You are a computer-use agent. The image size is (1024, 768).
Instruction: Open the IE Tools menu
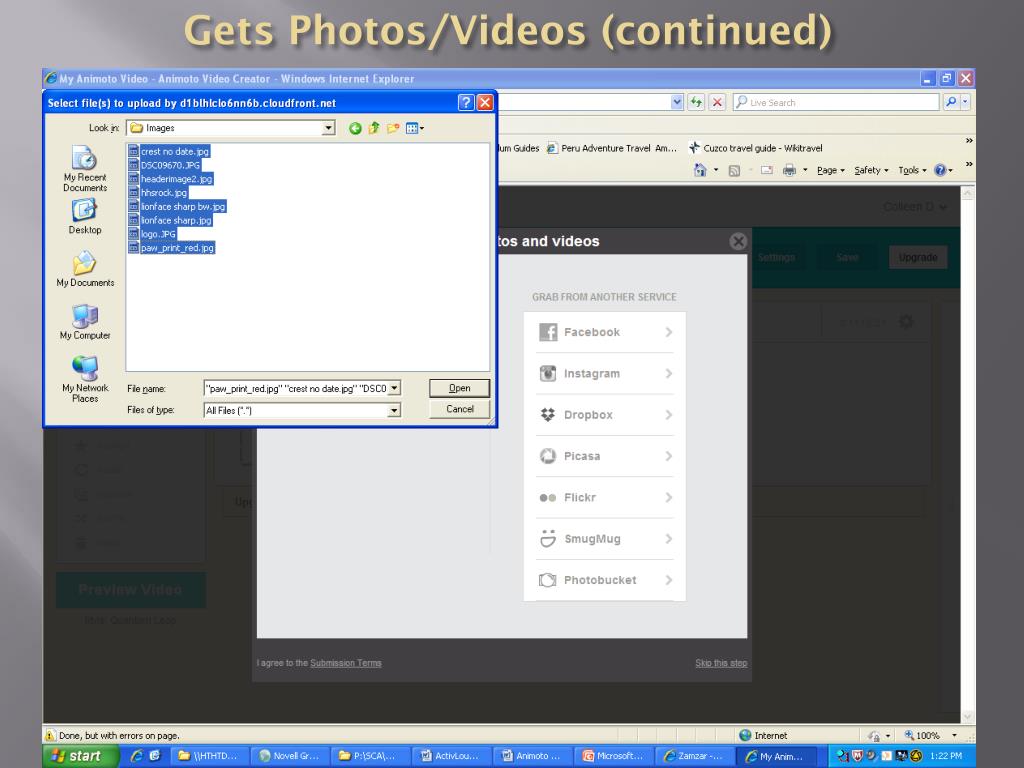(912, 170)
